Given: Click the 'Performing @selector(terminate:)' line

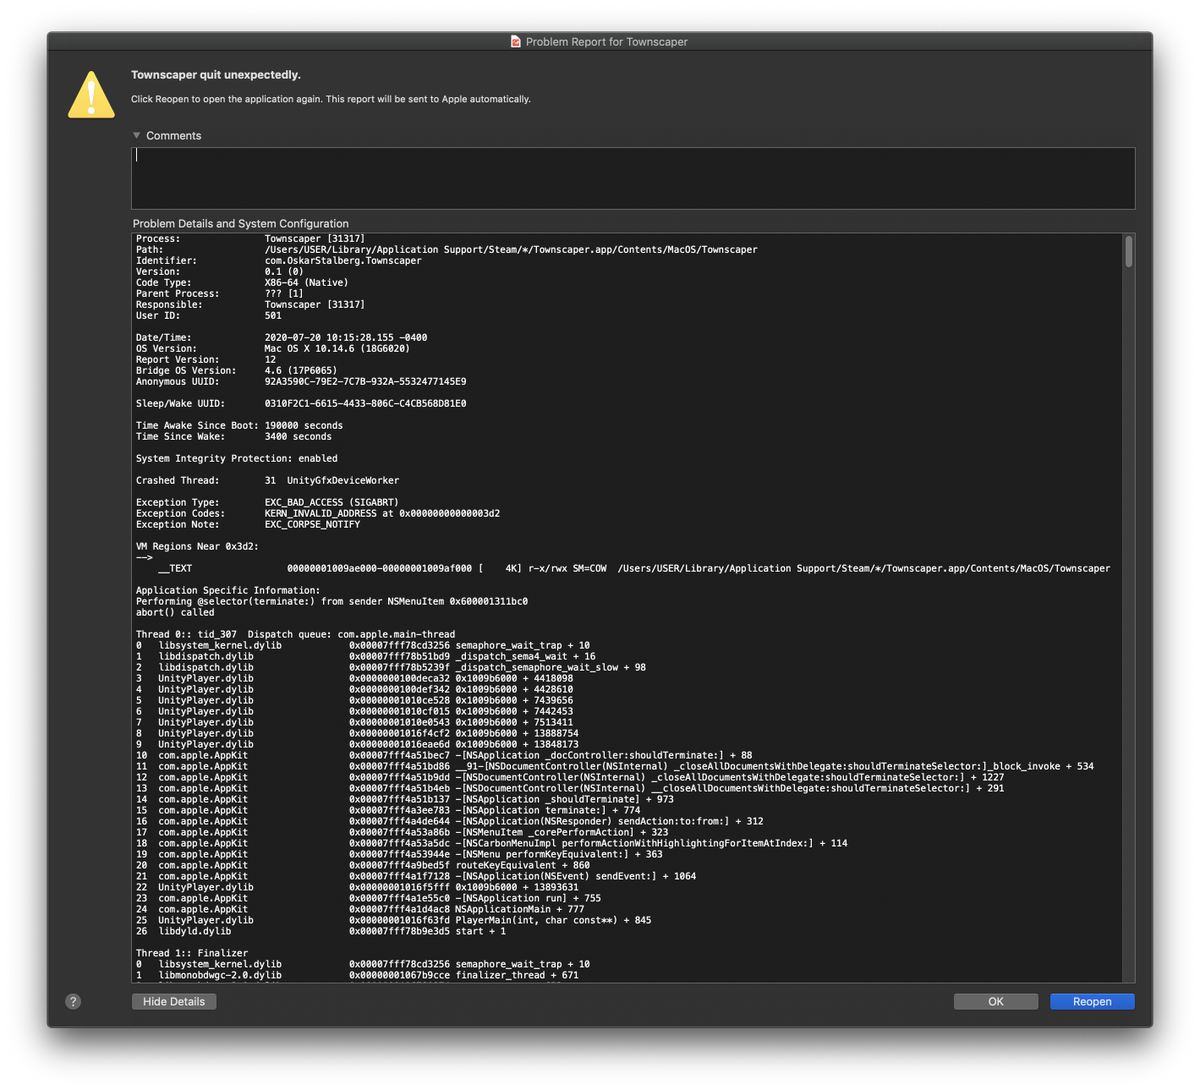Looking at the screenshot, I should 332,602.
